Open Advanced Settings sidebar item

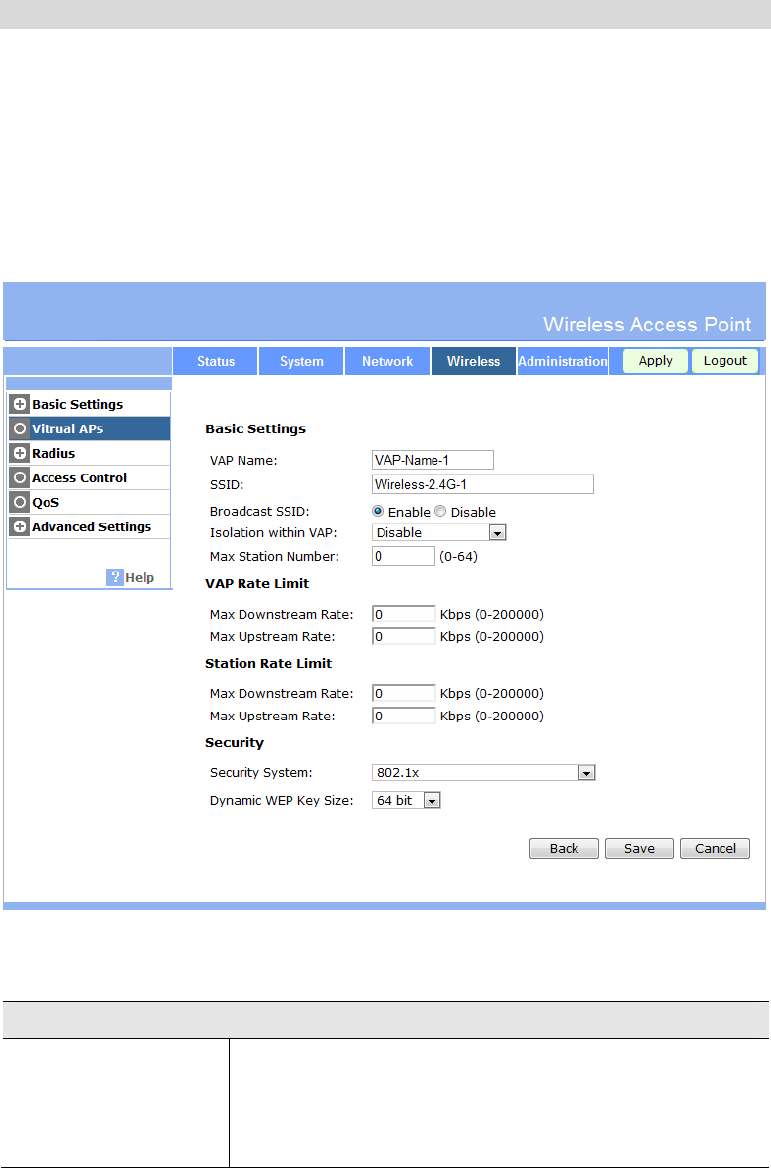click(x=89, y=527)
